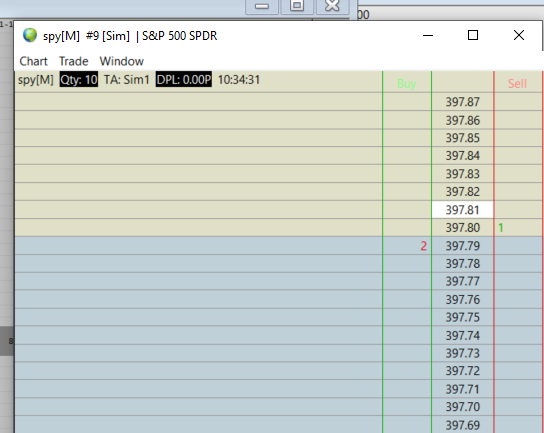Click price level 397.71
The height and width of the screenshot is (433, 544).
click(462, 389)
